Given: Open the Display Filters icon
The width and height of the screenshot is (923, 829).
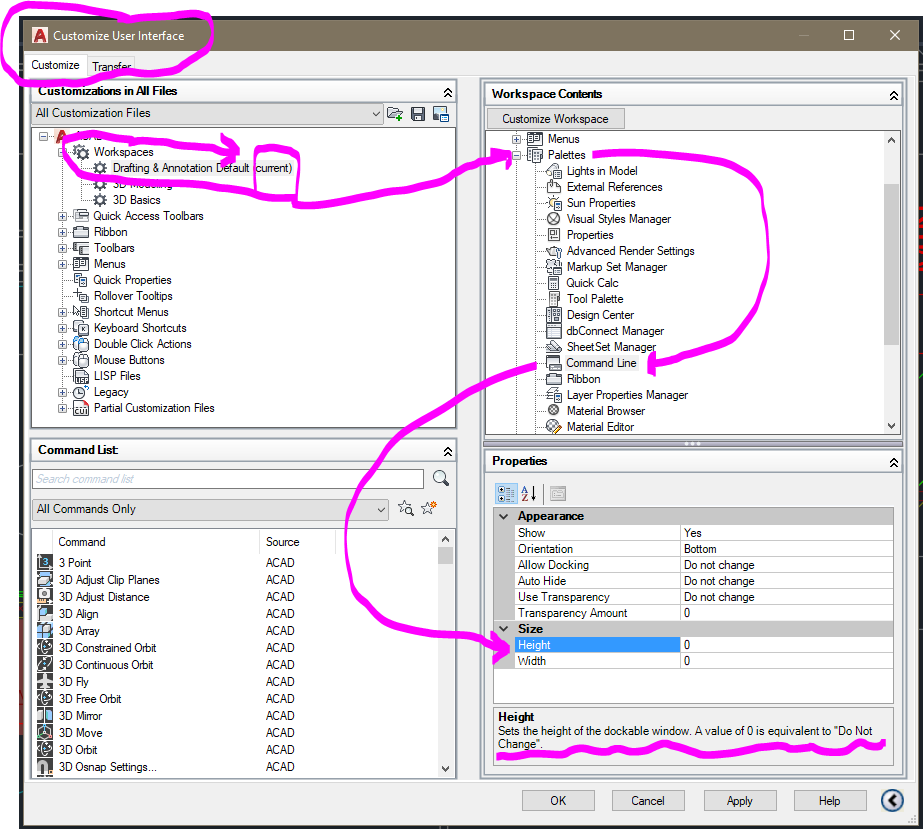Looking at the screenshot, I should 440,114.
